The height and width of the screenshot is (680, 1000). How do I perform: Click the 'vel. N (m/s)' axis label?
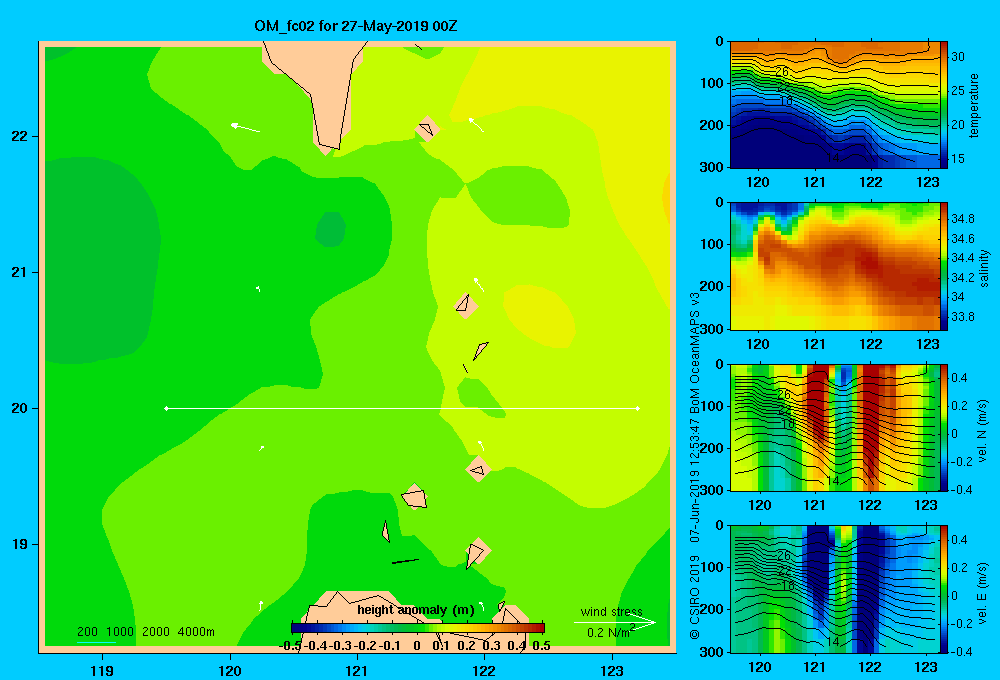[x=983, y=431]
